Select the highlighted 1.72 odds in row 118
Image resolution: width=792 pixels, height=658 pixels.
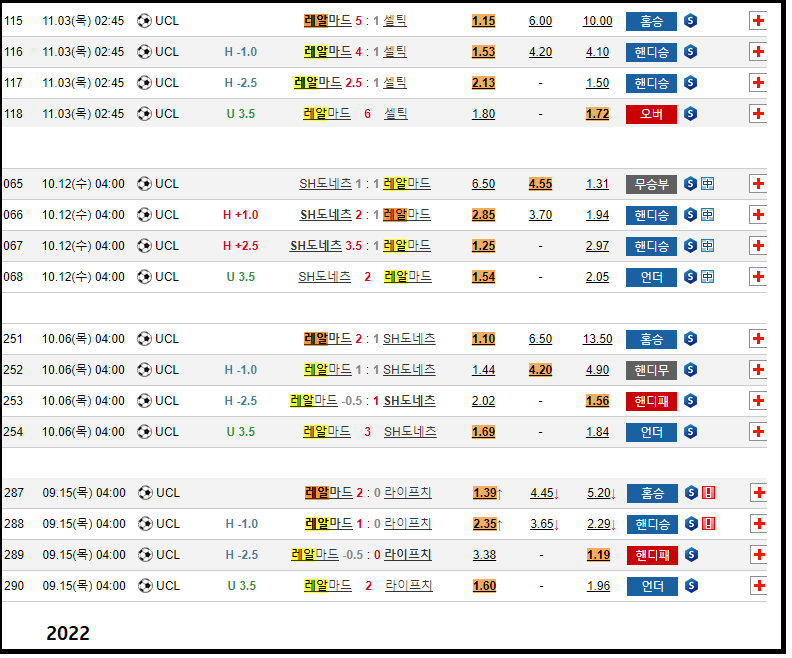[x=598, y=114]
